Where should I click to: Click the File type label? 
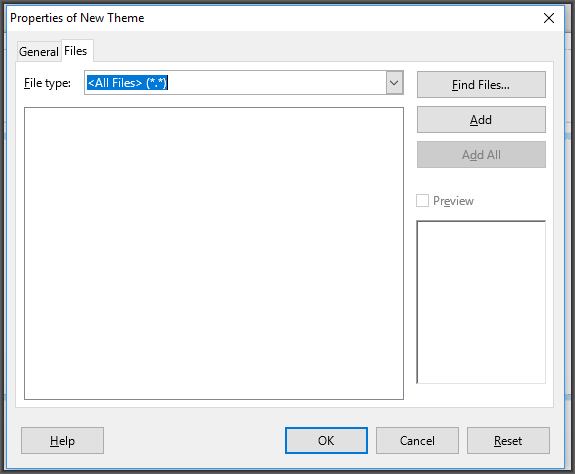point(47,83)
